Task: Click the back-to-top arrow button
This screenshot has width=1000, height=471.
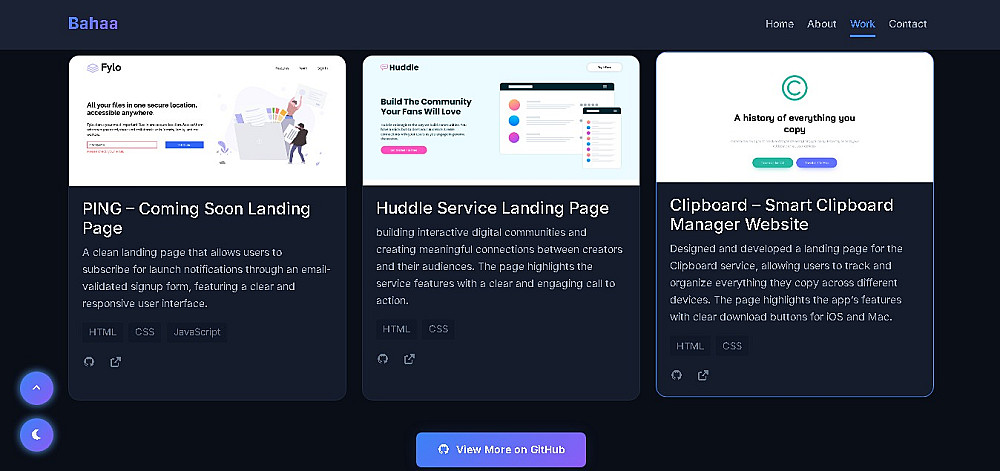Action: coord(36,388)
